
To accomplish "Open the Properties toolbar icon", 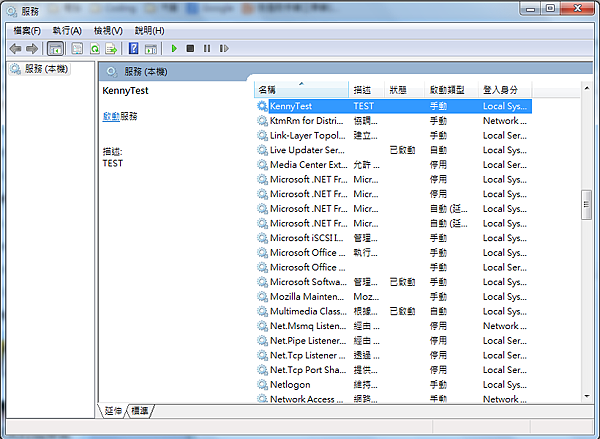I will pos(77,49).
